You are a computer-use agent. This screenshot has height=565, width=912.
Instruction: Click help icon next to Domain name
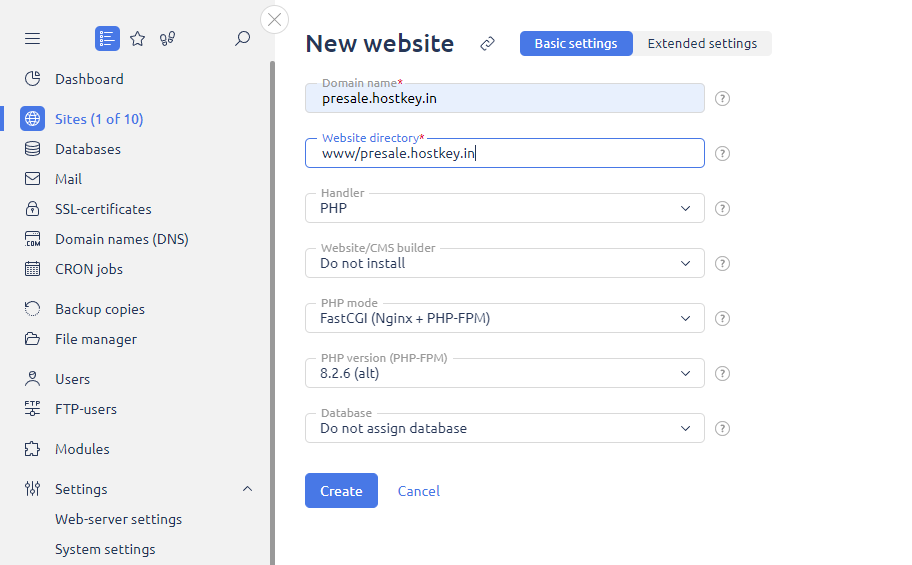tap(723, 98)
